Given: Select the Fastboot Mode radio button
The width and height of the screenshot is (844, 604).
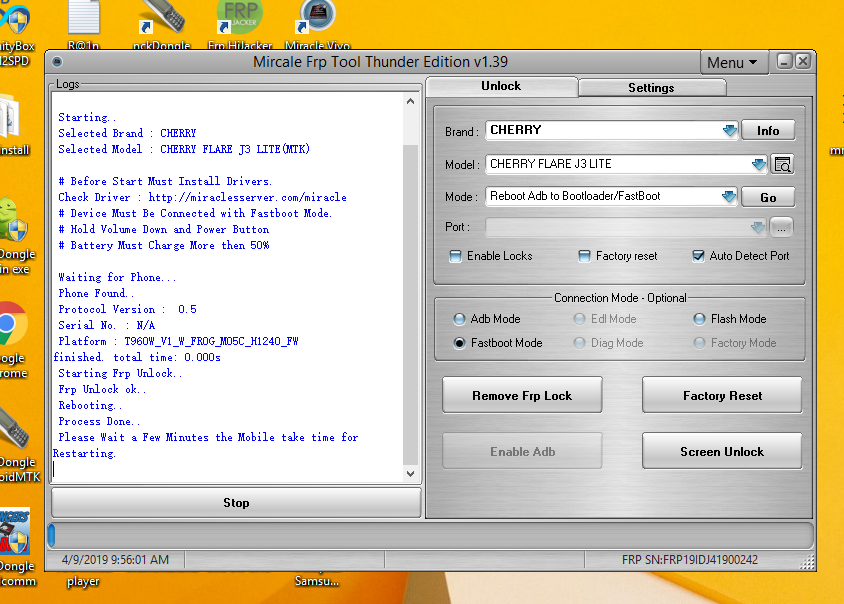Looking at the screenshot, I should [459, 343].
